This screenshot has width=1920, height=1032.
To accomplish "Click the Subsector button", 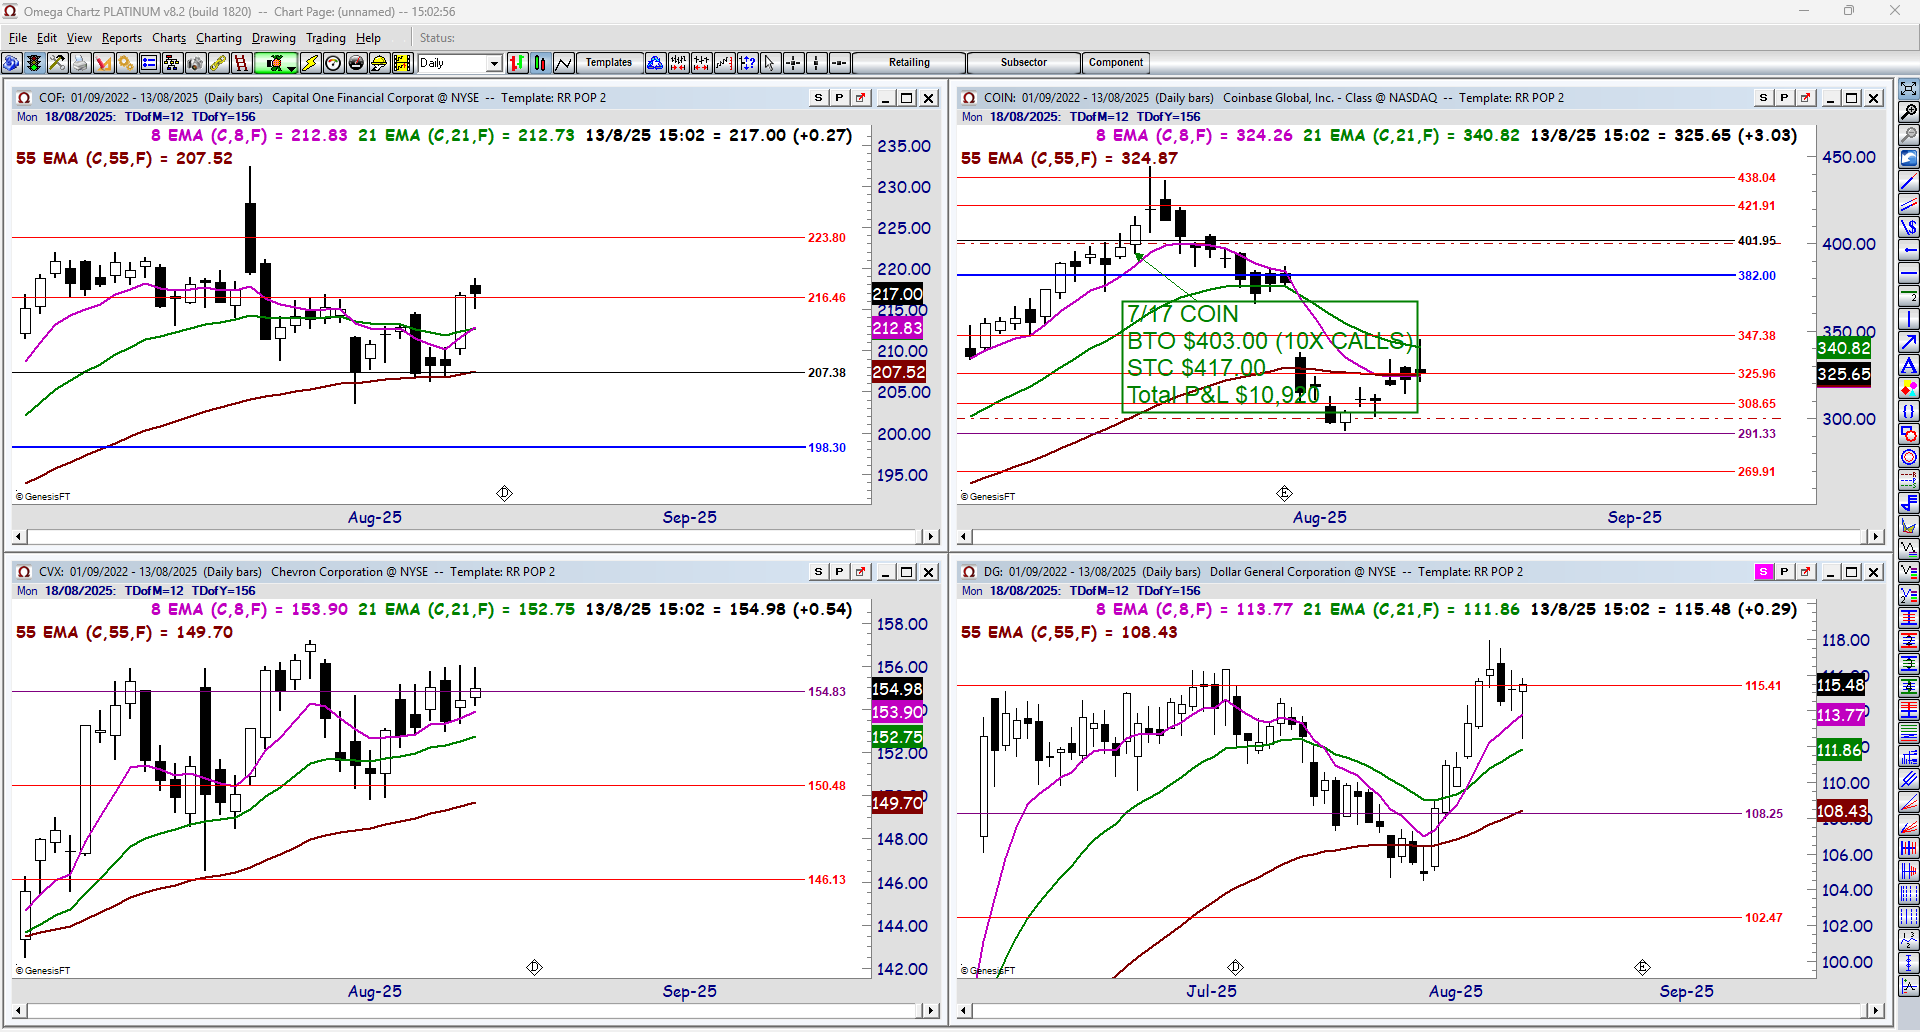I will pyautogui.click(x=1024, y=63).
